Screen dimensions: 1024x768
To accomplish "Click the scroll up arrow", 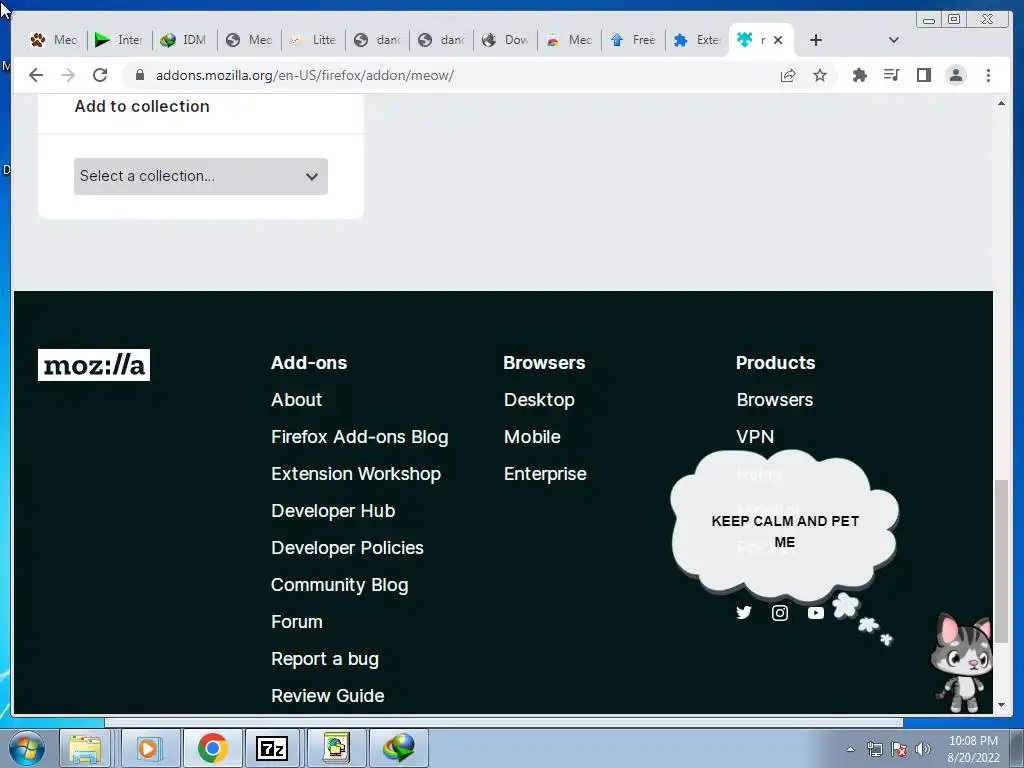I will pyautogui.click(x=1001, y=104).
